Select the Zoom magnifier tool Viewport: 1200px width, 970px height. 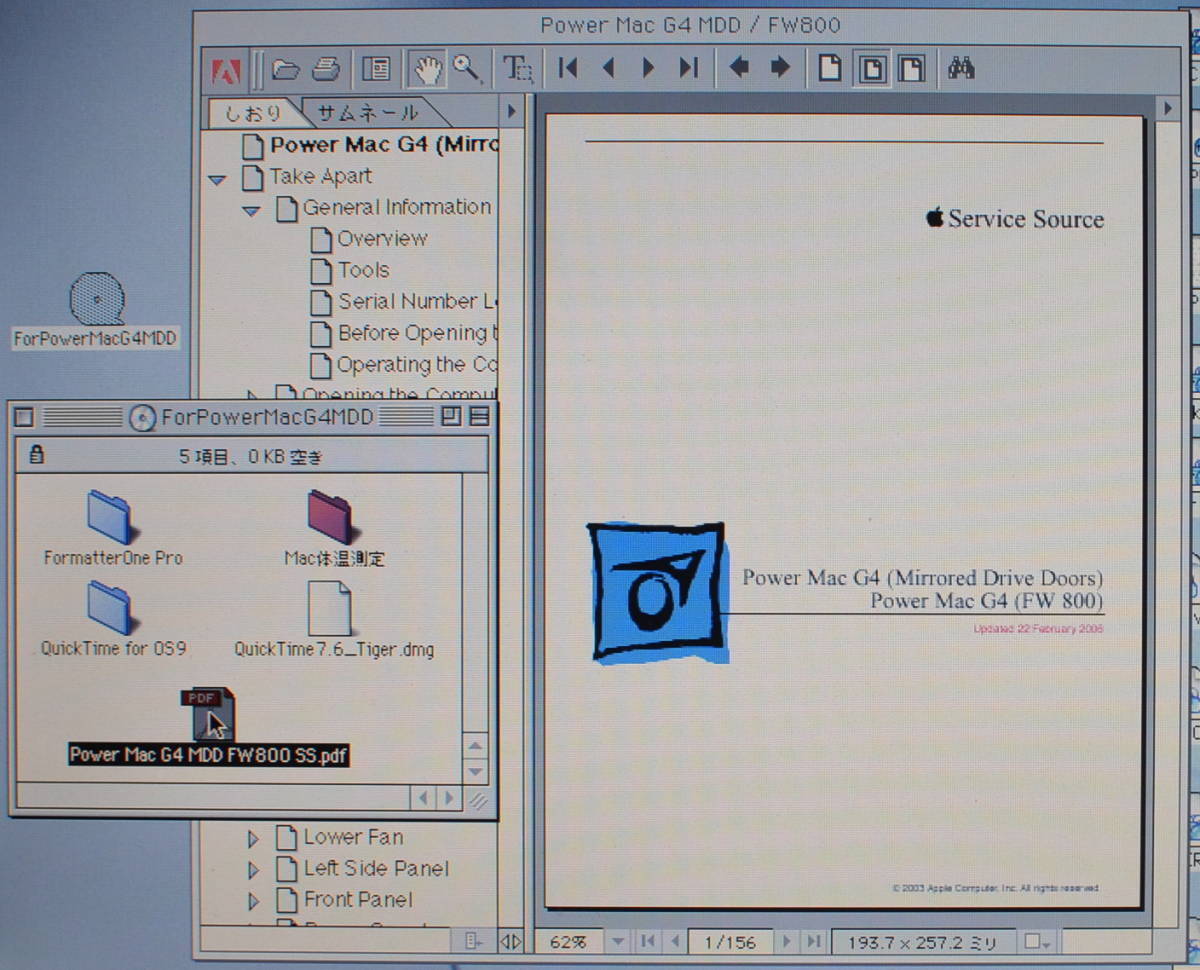pyautogui.click(x=466, y=68)
